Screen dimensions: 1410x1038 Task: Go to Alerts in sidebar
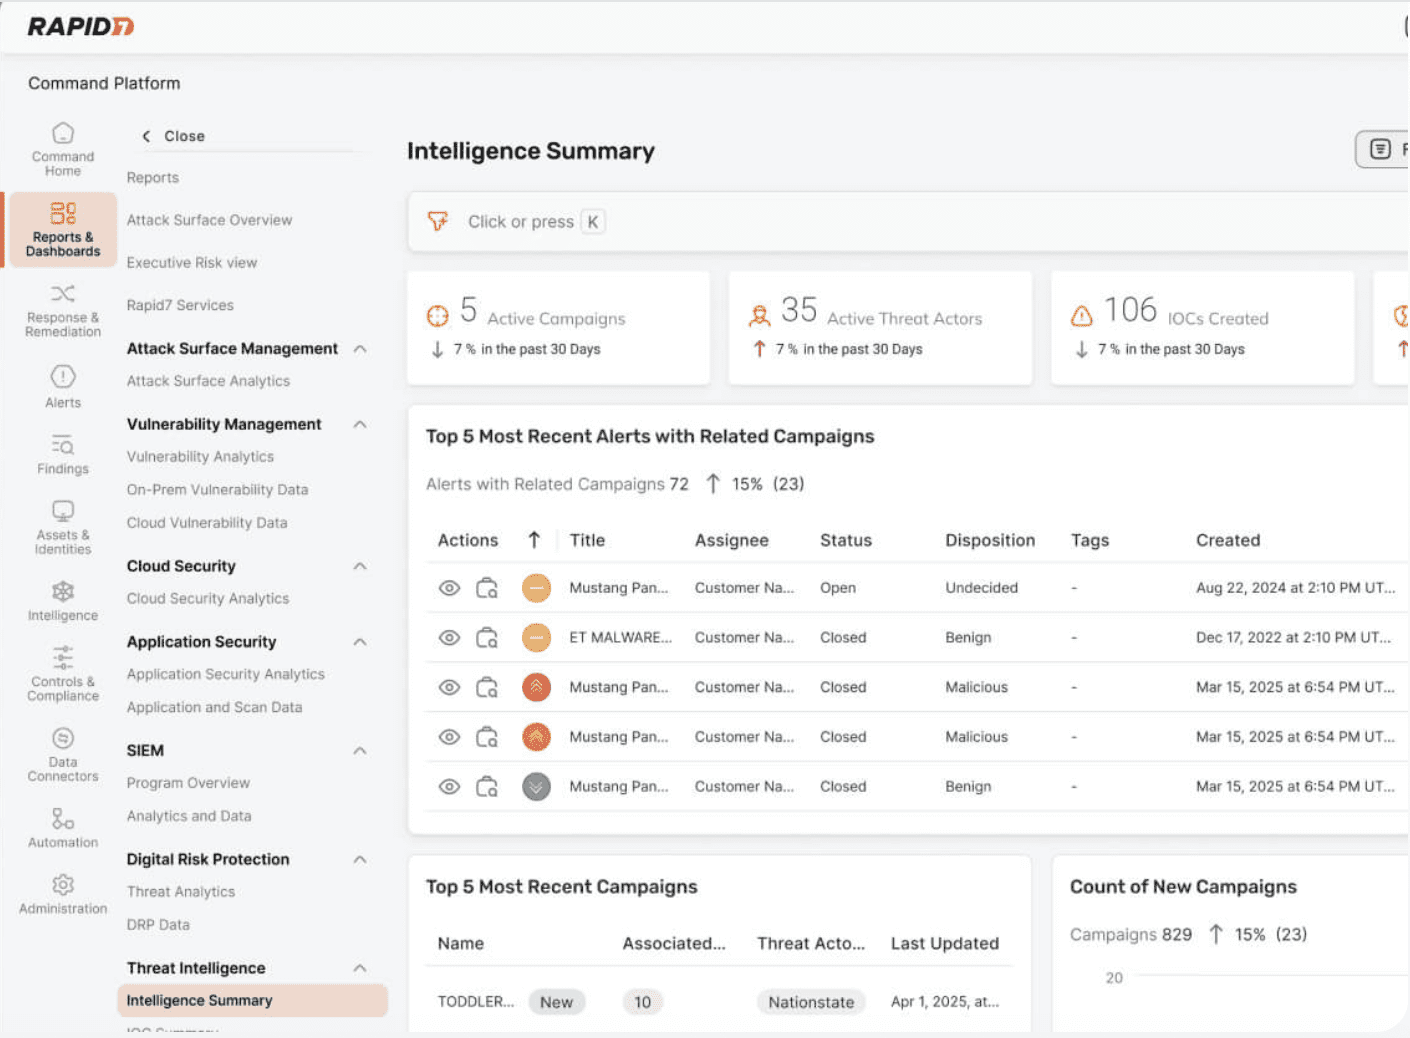click(63, 387)
